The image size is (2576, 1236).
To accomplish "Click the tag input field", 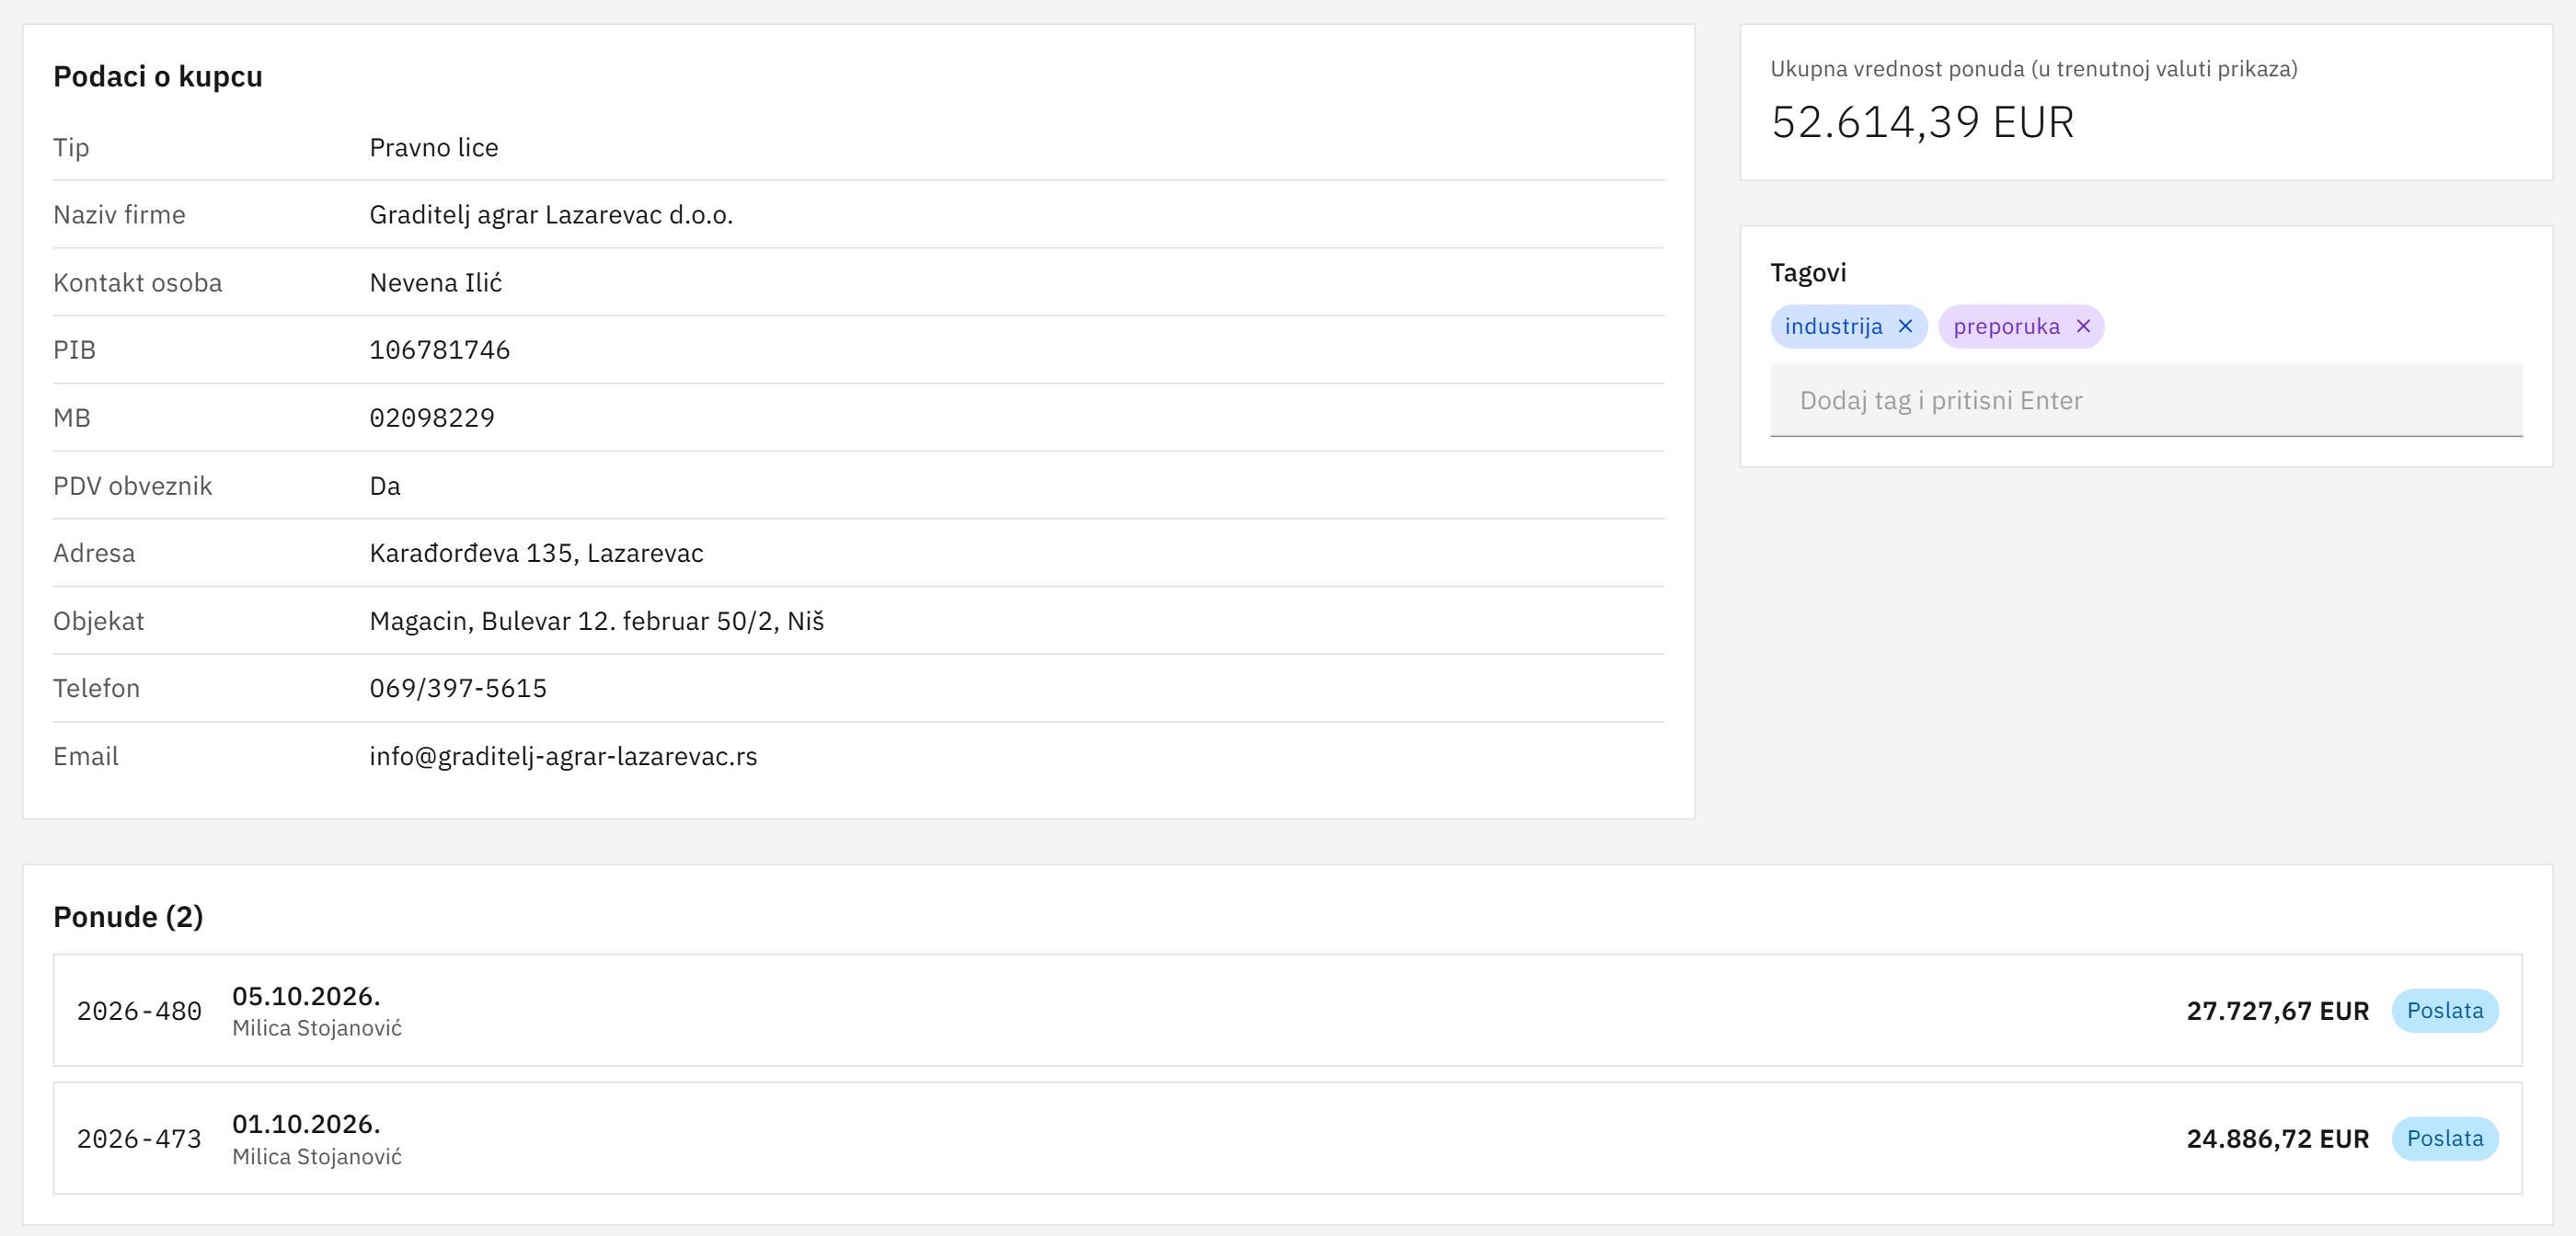I will pyautogui.click(x=2146, y=400).
